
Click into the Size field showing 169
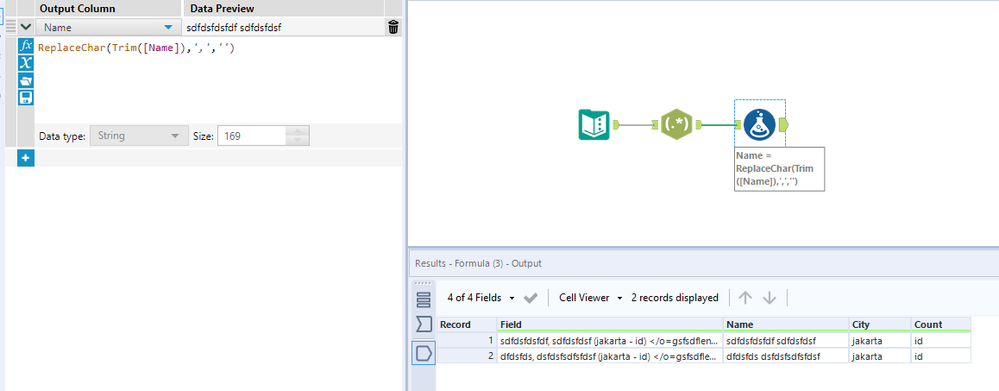252,136
